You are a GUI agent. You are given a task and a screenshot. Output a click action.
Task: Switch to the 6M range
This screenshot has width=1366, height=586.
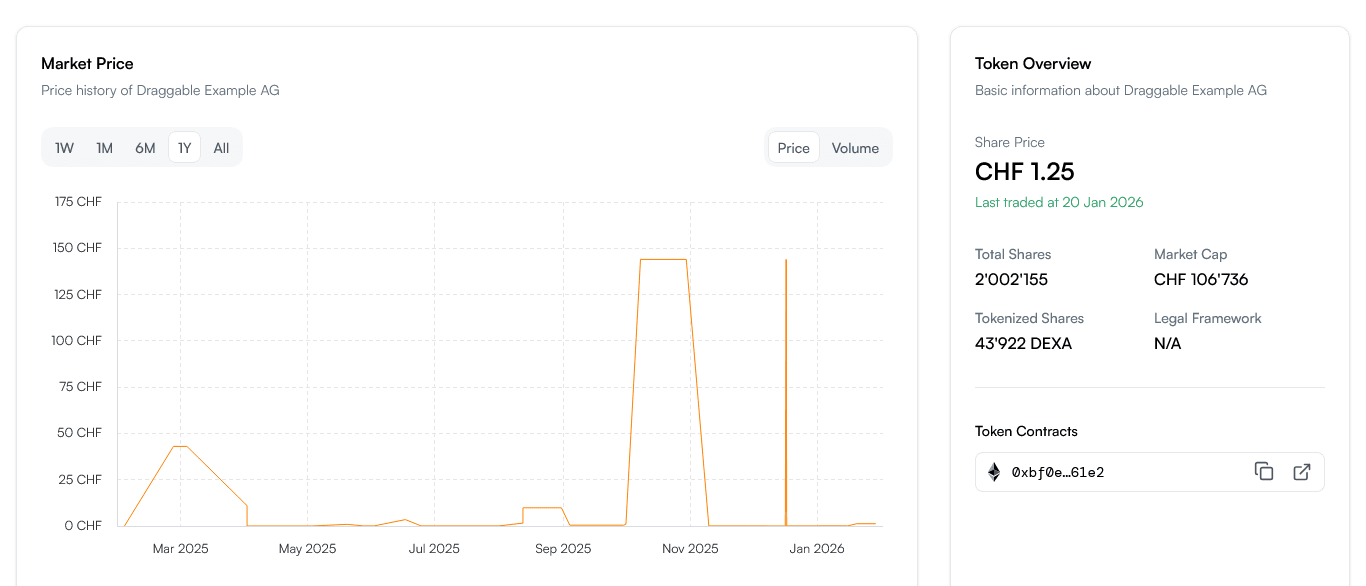(145, 148)
